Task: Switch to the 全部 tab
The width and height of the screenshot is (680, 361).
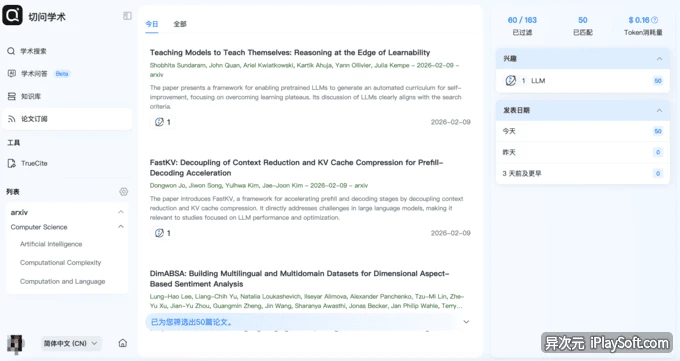Action: pos(180,24)
